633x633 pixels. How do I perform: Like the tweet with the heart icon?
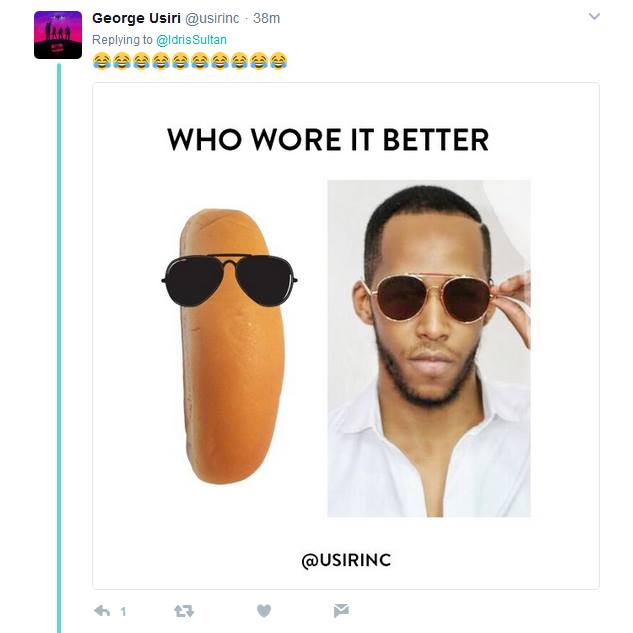[264, 611]
